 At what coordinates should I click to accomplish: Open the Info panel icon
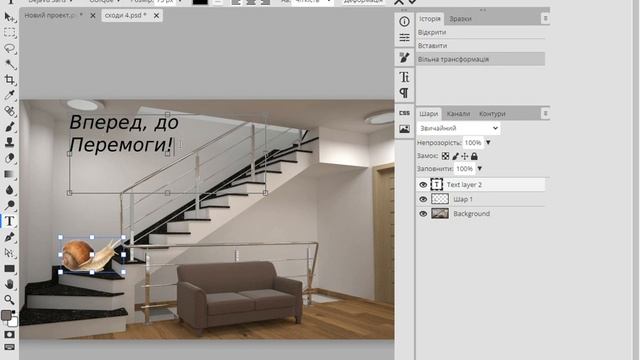pos(404,22)
